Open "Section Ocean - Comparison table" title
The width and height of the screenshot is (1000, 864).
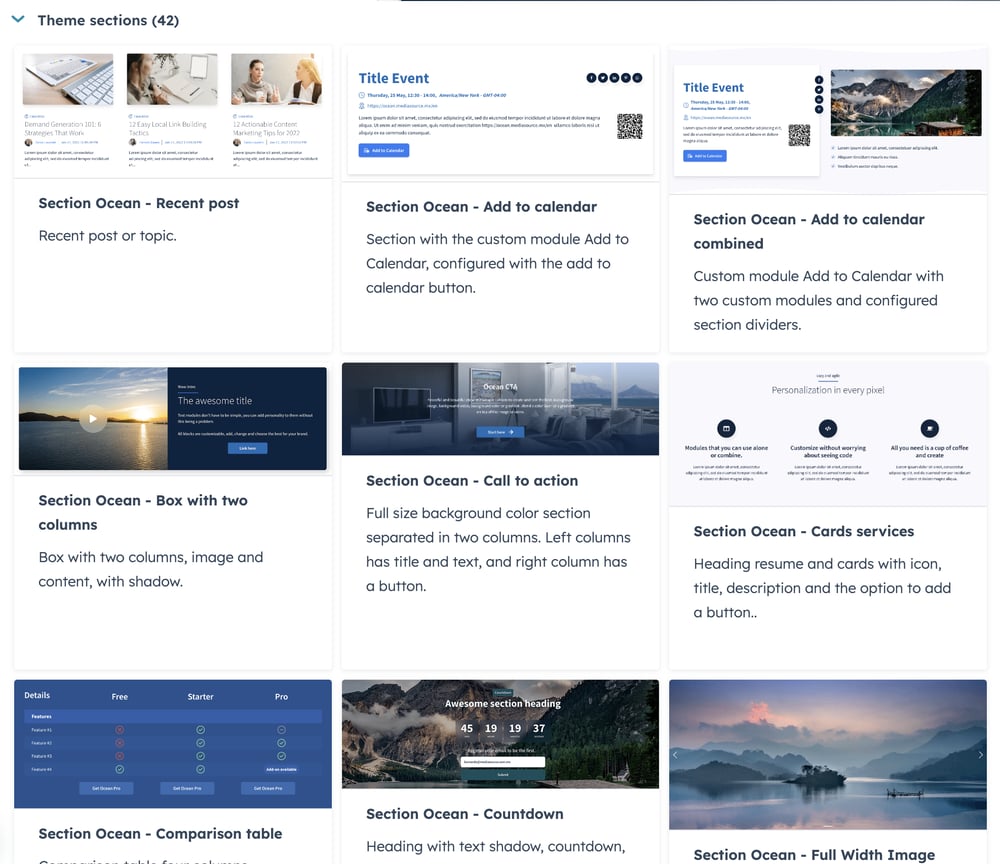pos(160,833)
